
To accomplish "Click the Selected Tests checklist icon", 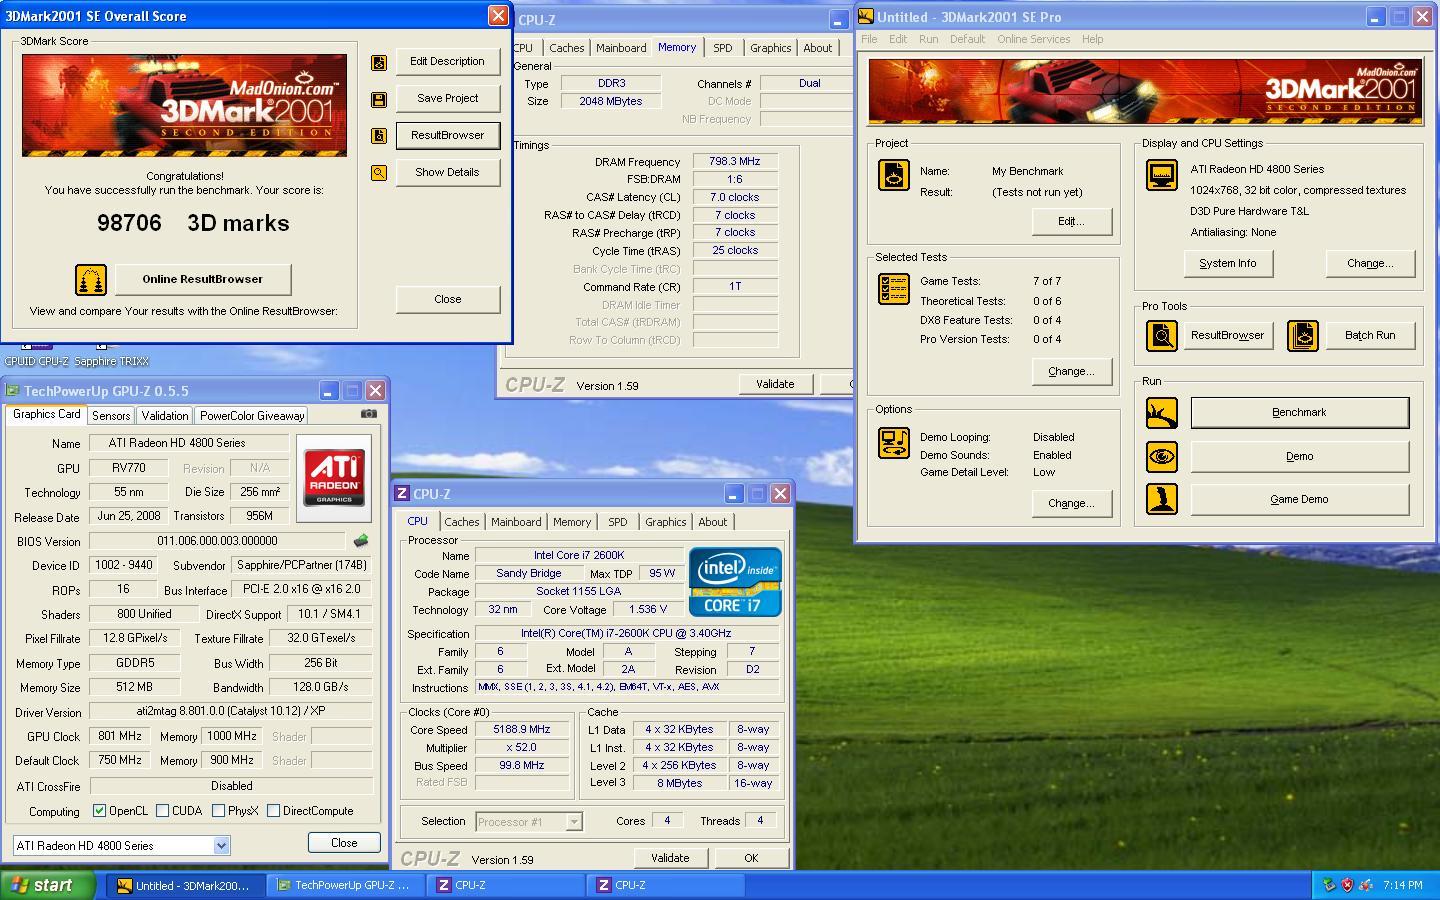I will pyautogui.click(x=893, y=289).
